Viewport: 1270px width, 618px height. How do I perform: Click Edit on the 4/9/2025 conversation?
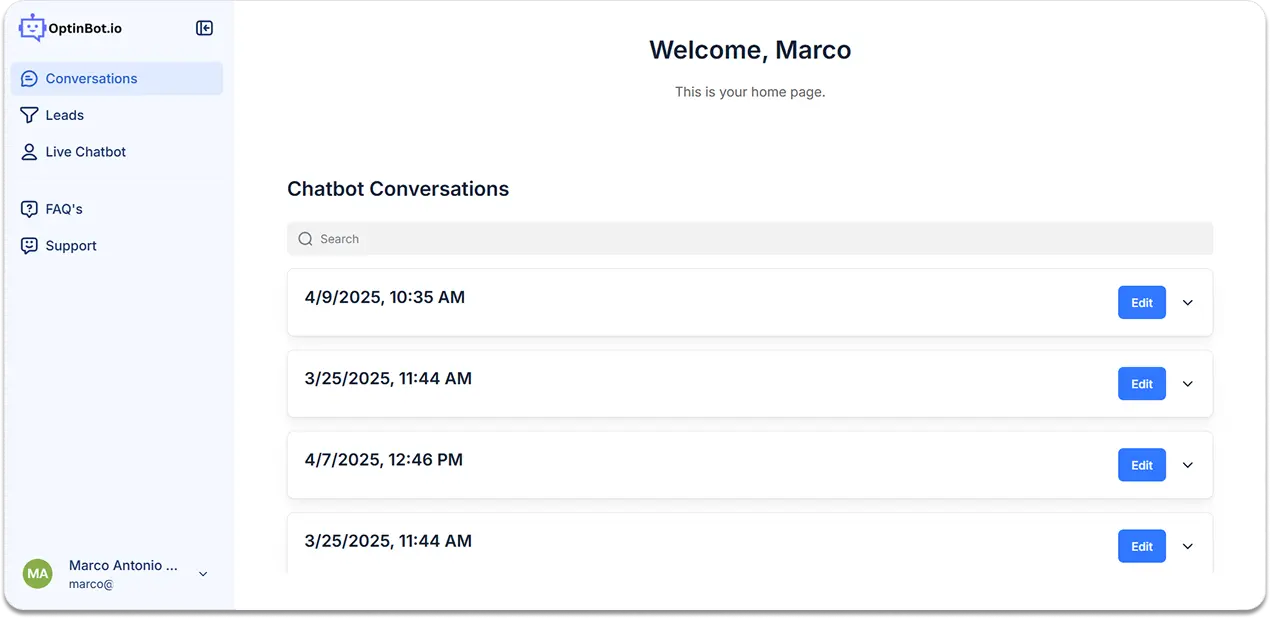(x=1141, y=302)
